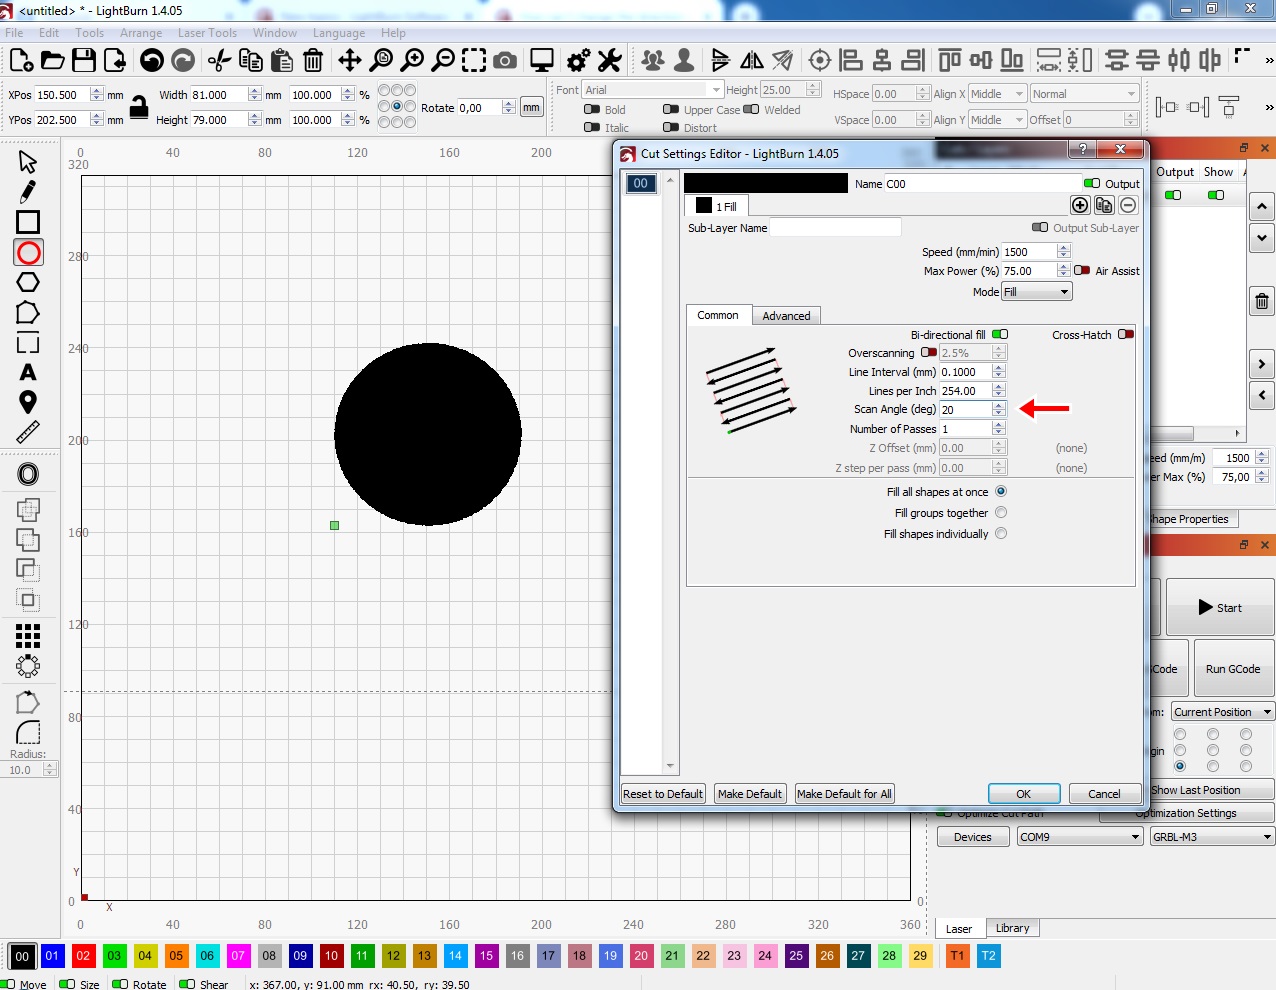This screenshot has height=990, width=1276.
Task: Open the Font Arial dropdown
Action: [652, 90]
